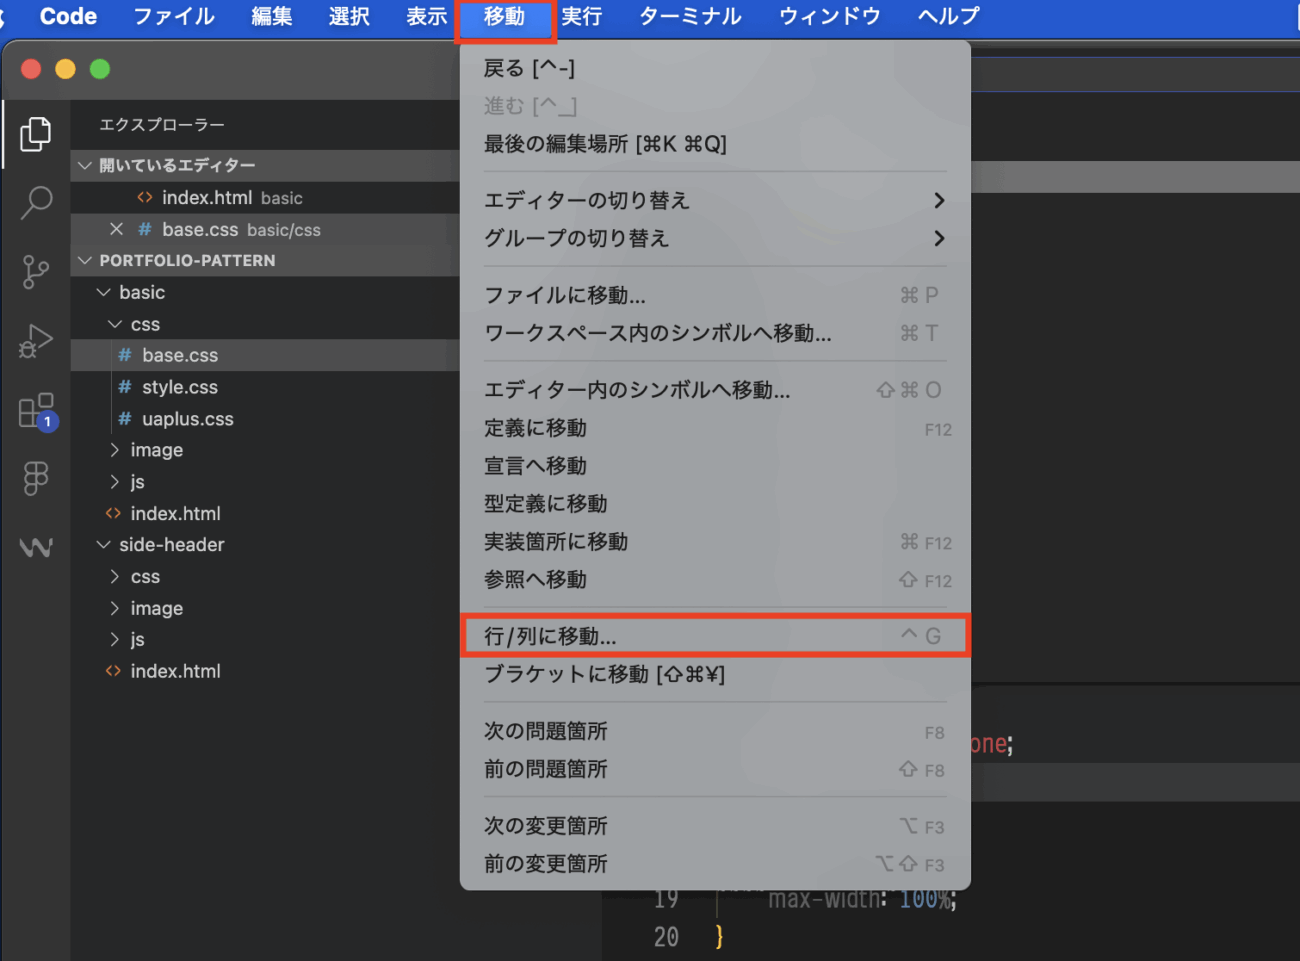Open the ターミナル menu in menu bar
Screen dimensions: 1300x961
[690, 17]
